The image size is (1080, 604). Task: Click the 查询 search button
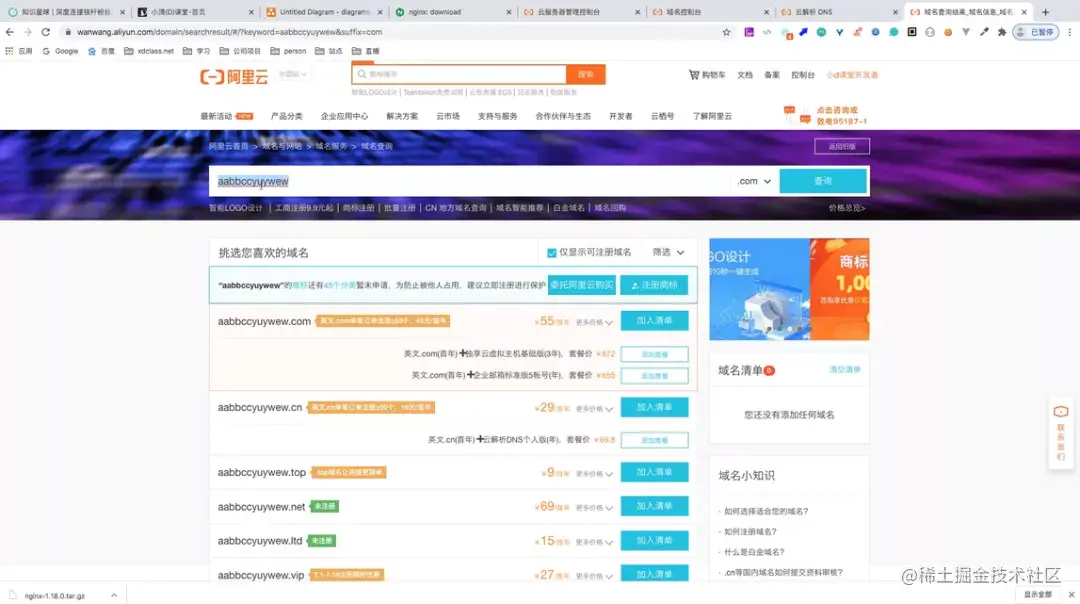pos(822,181)
